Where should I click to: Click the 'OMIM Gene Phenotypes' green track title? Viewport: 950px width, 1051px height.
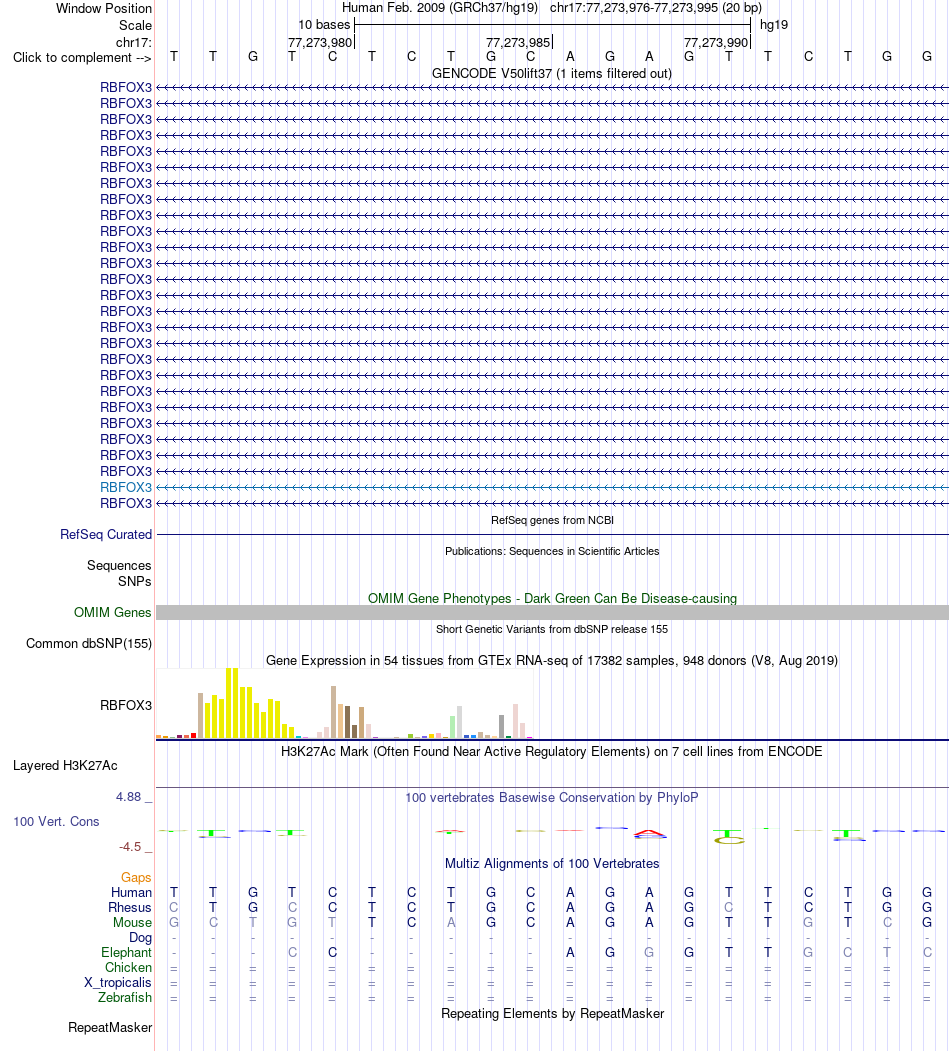point(552,598)
